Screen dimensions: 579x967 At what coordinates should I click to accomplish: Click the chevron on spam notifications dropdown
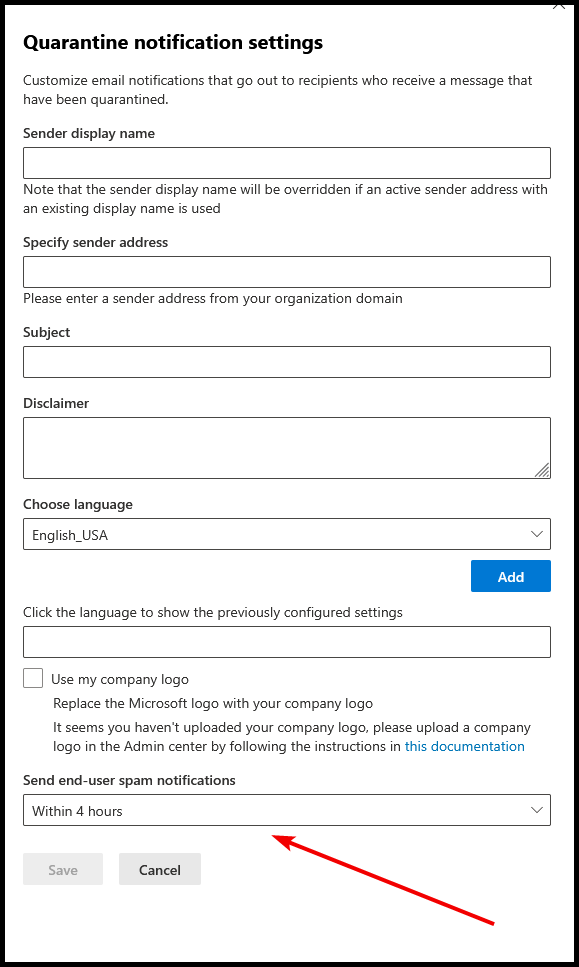[536, 810]
